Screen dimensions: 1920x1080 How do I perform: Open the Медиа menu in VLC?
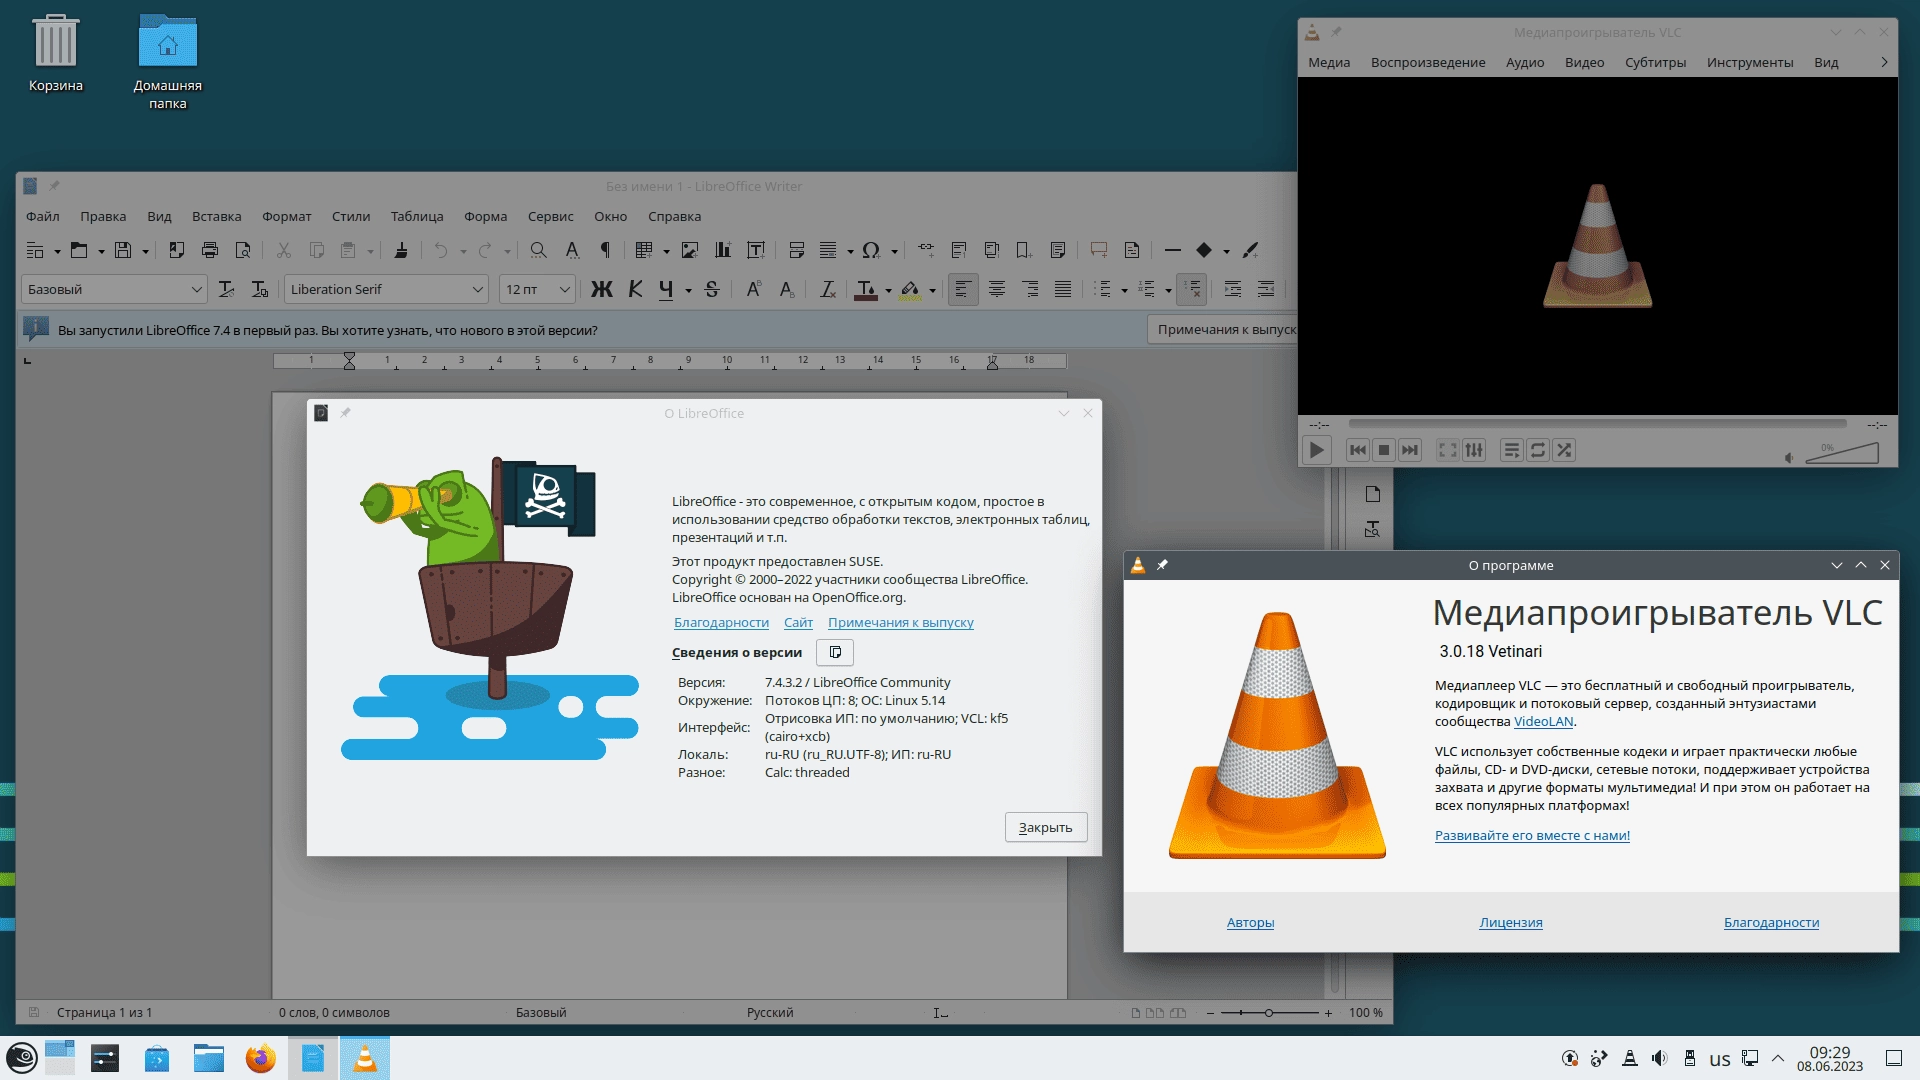coord(1329,62)
